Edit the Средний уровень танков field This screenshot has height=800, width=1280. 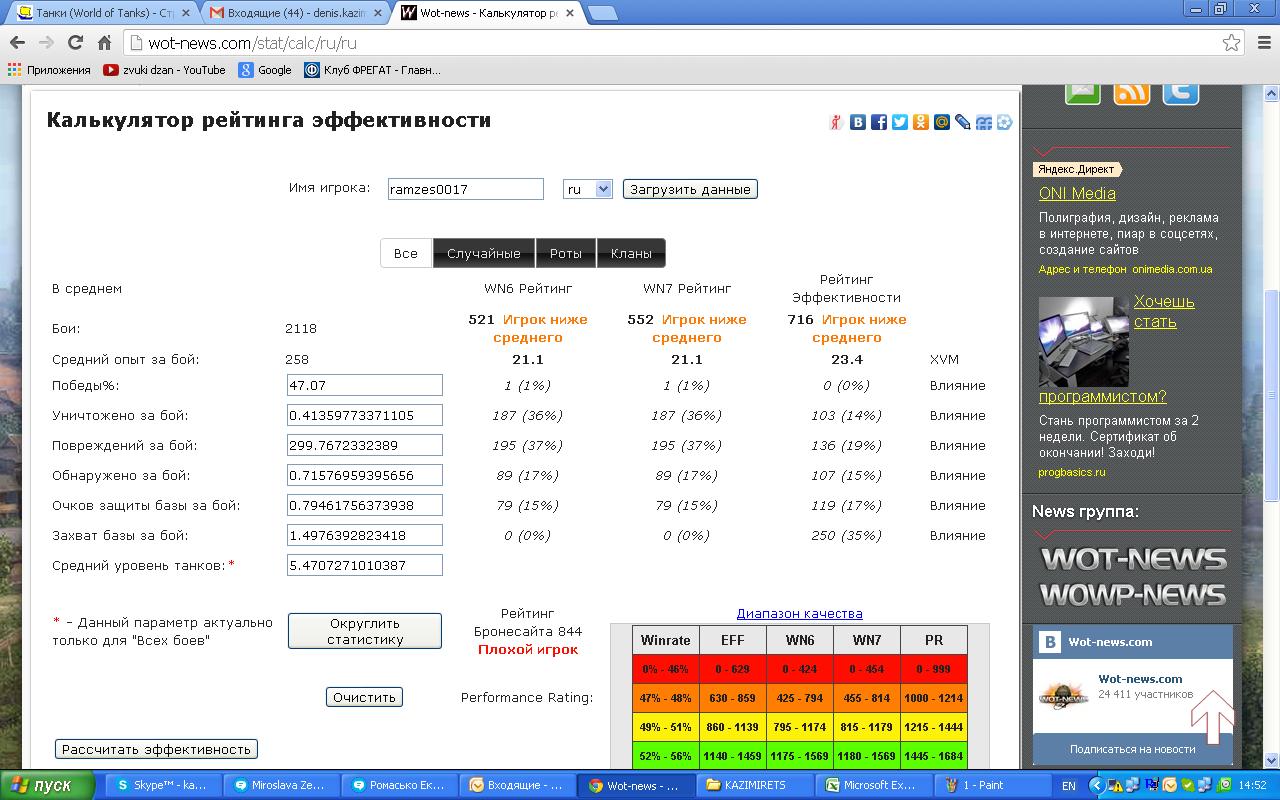click(x=365, y=565)
